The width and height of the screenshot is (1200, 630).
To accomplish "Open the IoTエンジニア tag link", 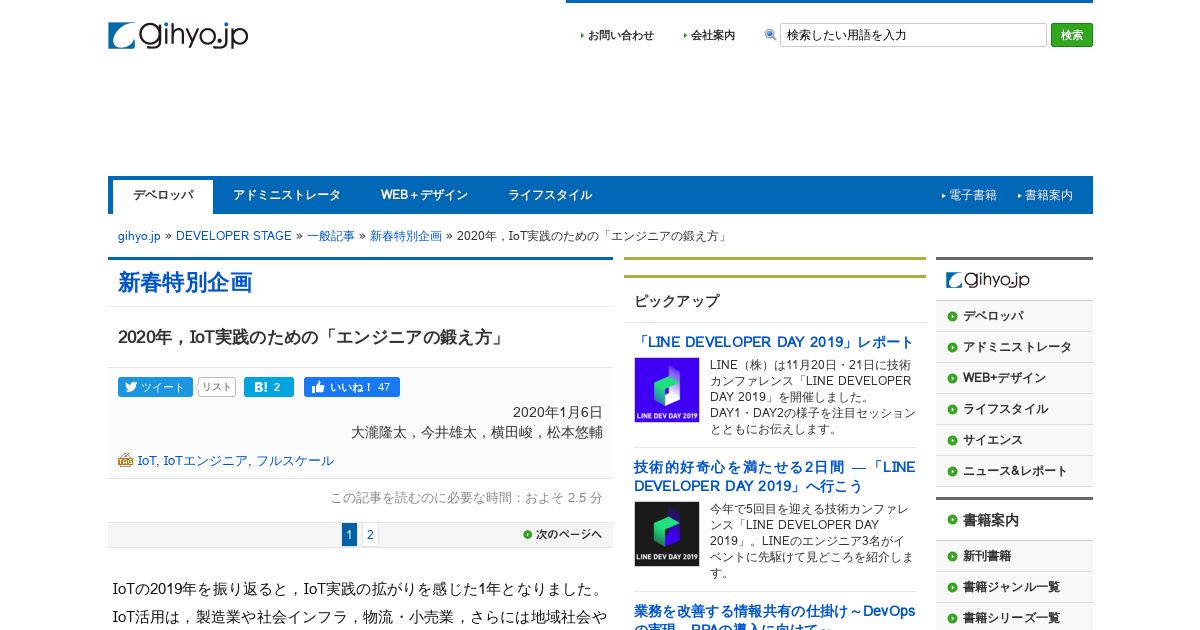I will 206,461.
